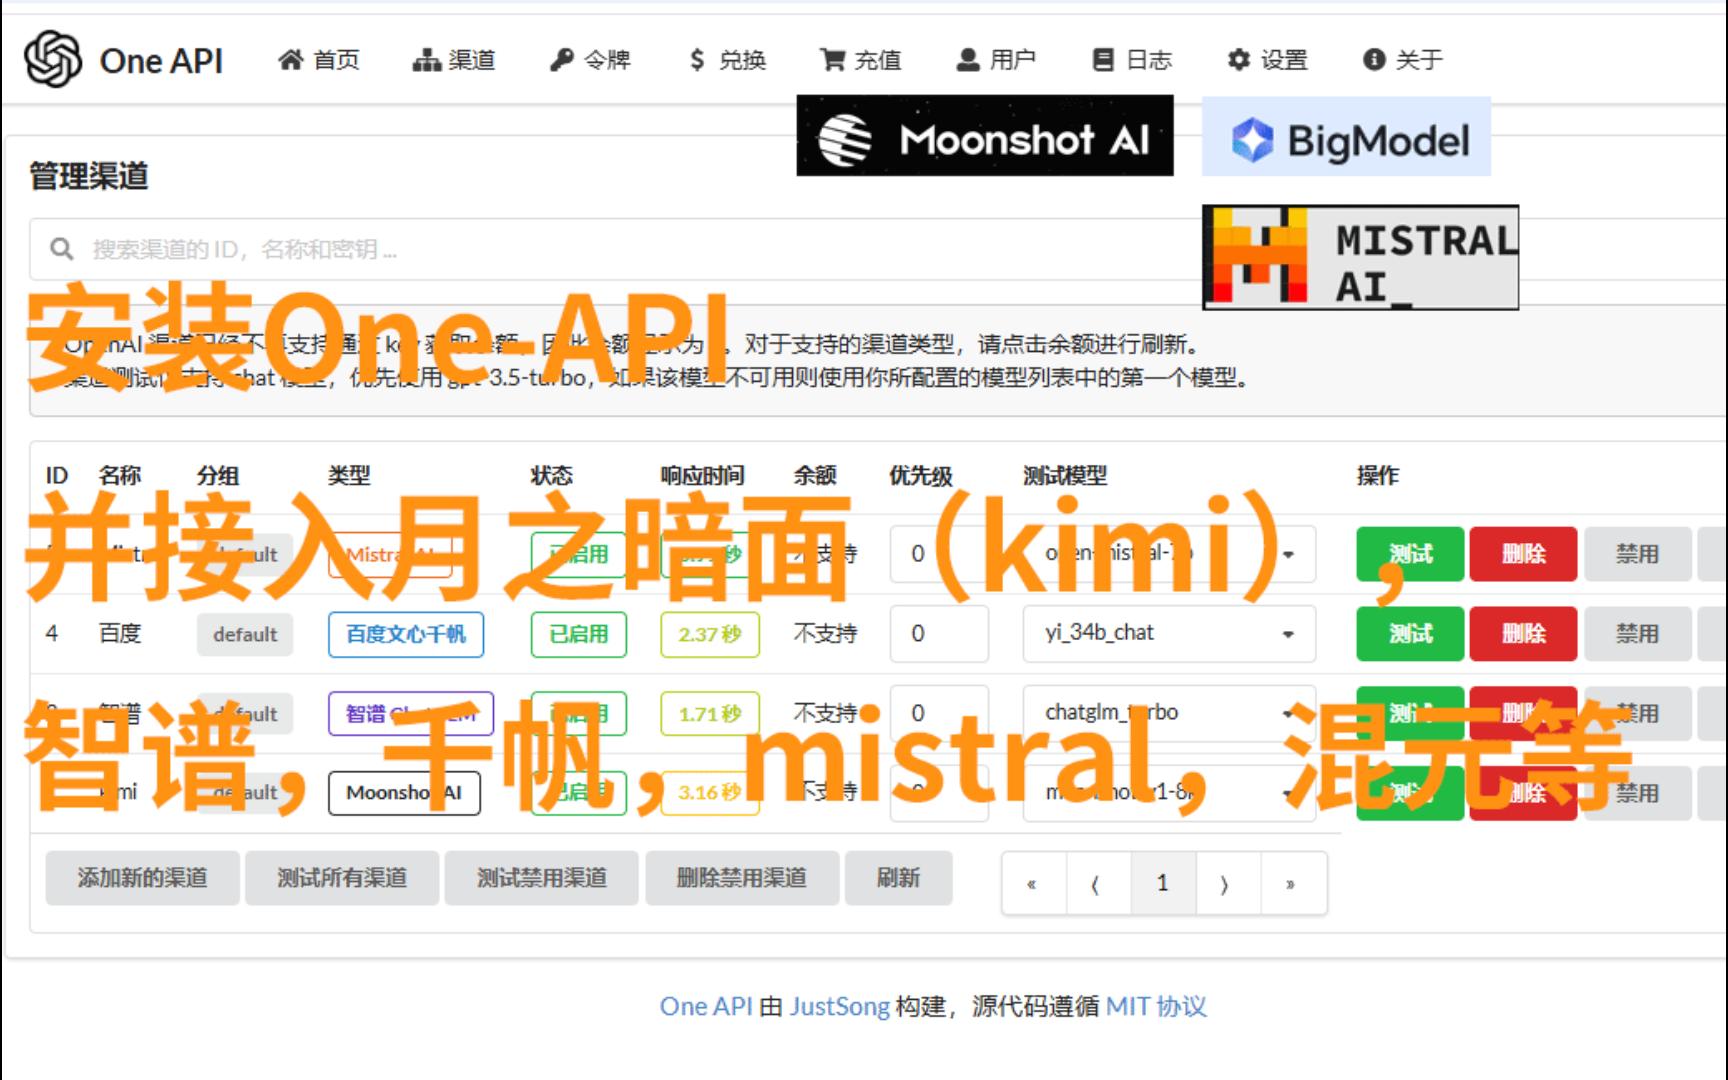The height and width of the screenshot is (1080, 1728).
Task: Select page 1 in pagination
Action: [1163, 884]
